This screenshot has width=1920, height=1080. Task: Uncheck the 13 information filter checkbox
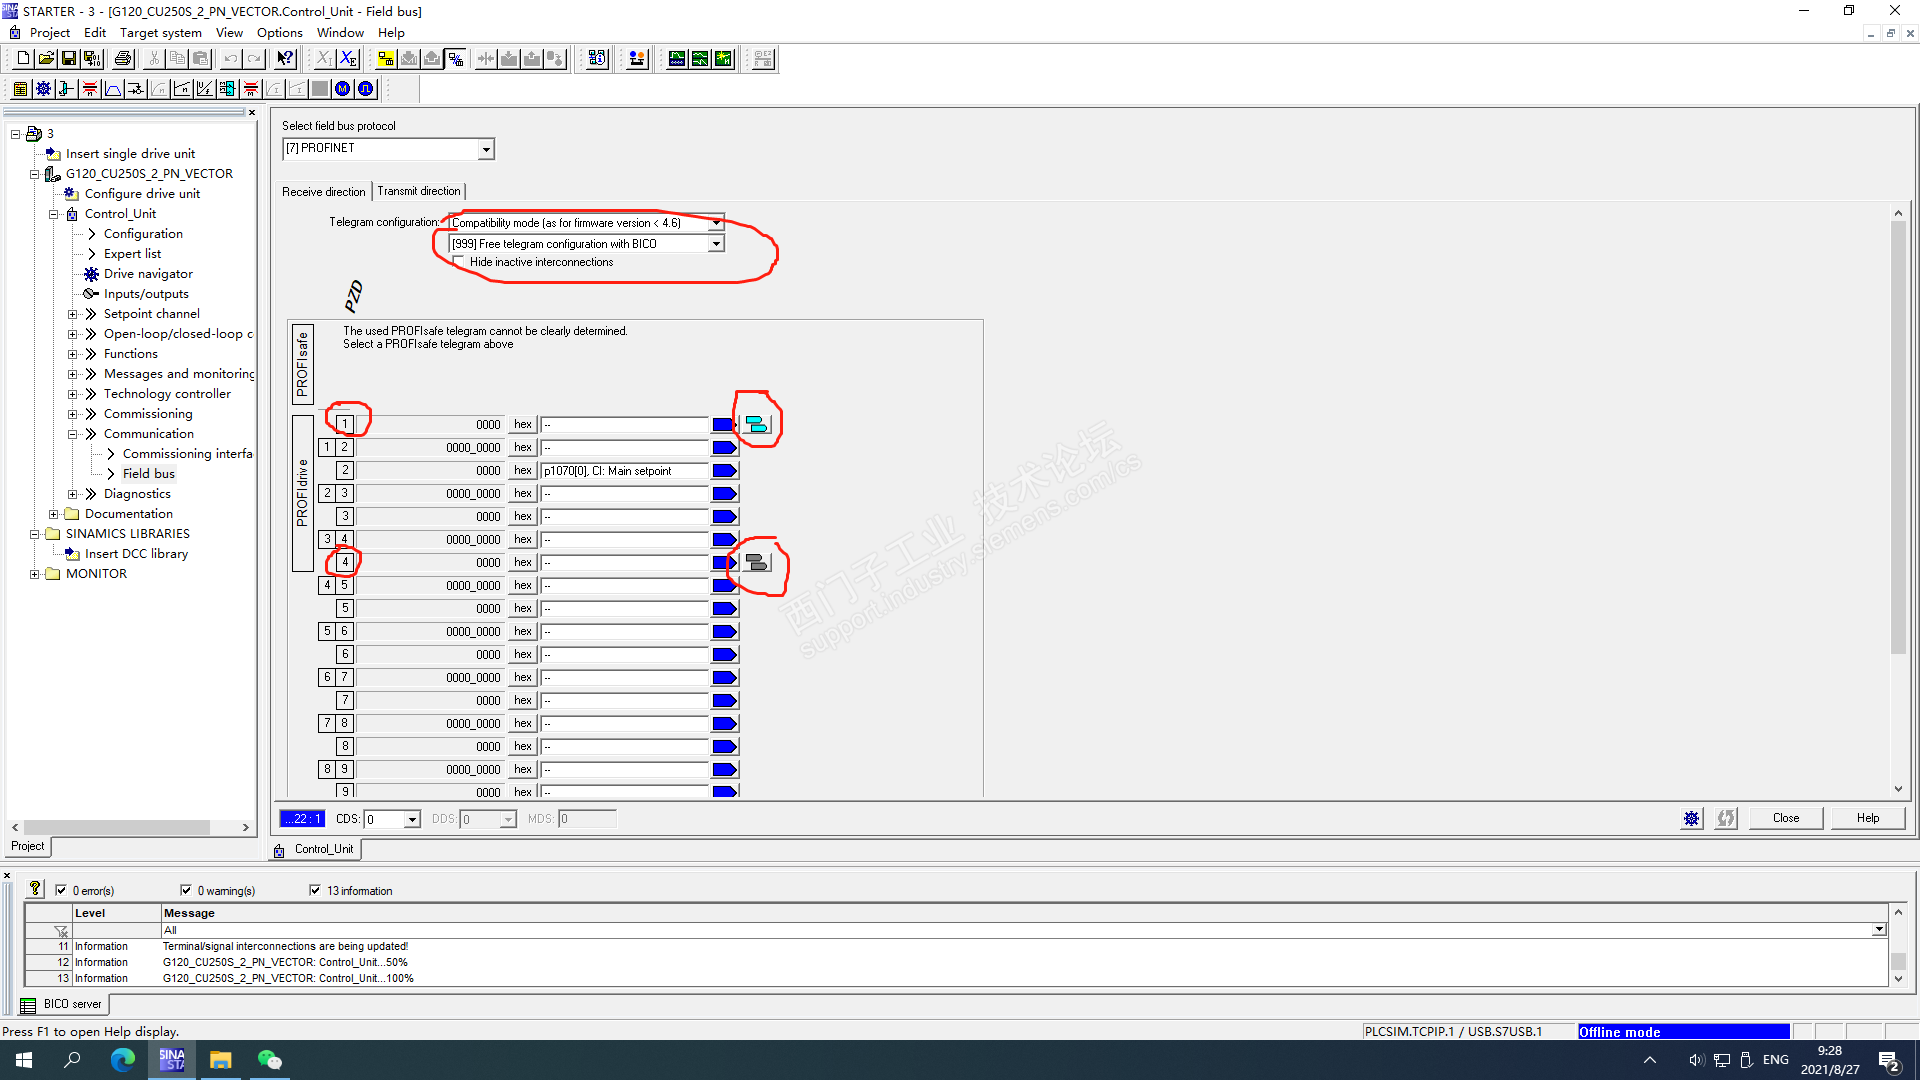[x=315, y=890]
